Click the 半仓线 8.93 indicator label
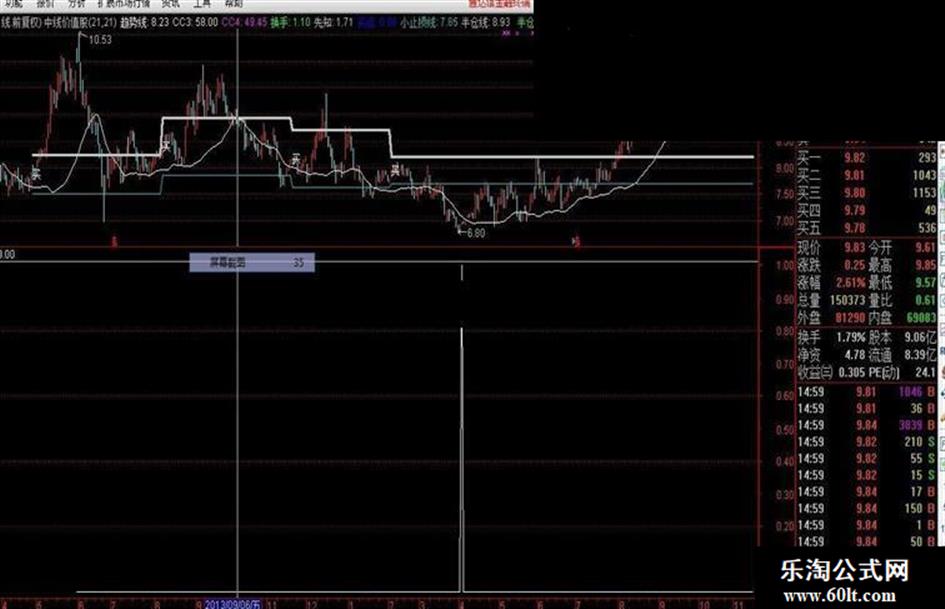 (486, 23)
